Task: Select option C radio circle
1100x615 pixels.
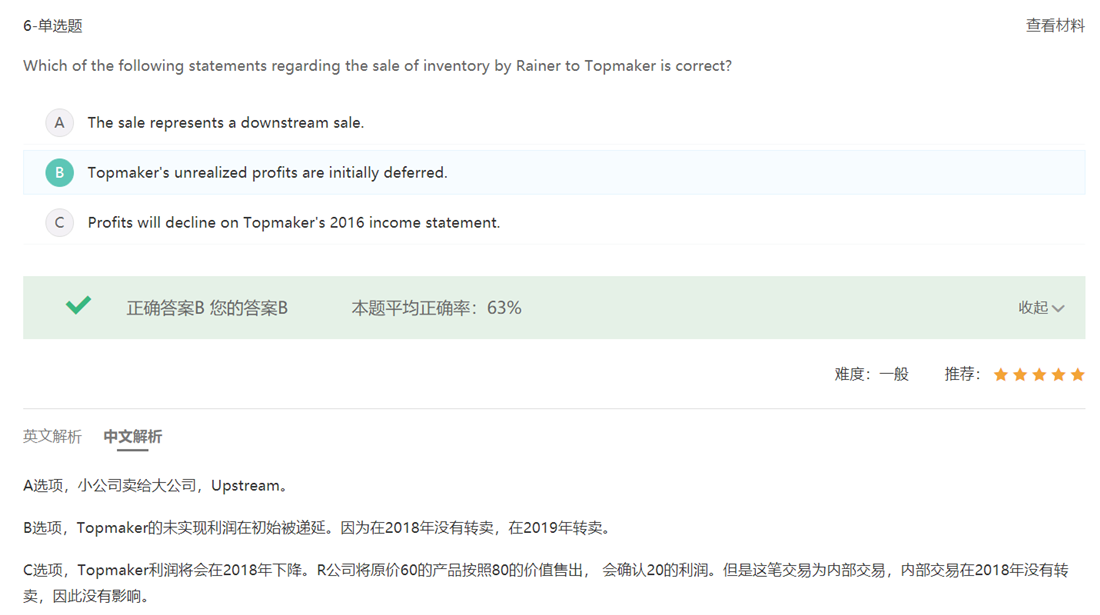Action: 60,222
